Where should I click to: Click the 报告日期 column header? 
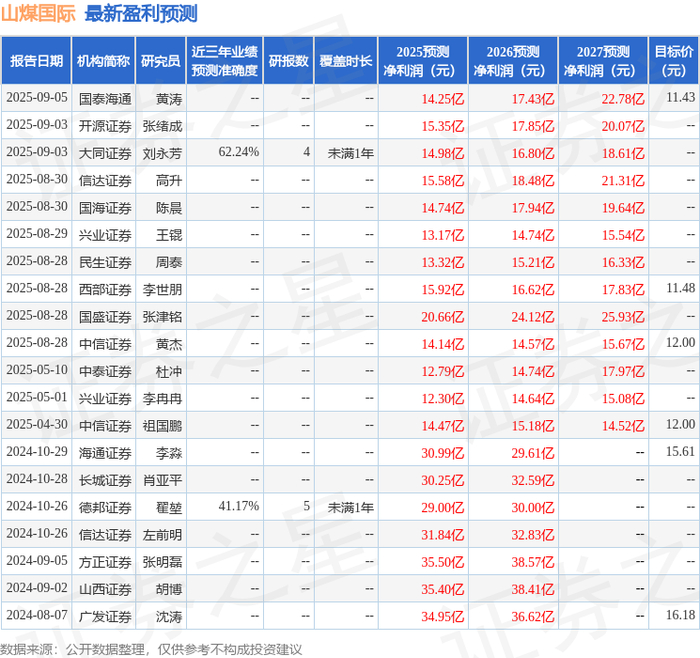click(x=36, y=61)
